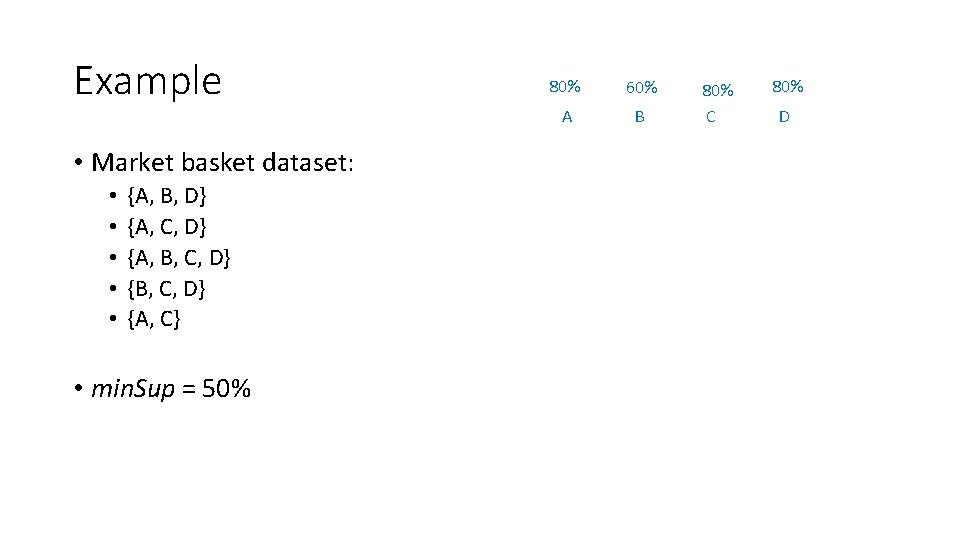Click the 80% value above C
This screenshot has width=960, height=540.
pyautogui.click(x=717, y=90)
